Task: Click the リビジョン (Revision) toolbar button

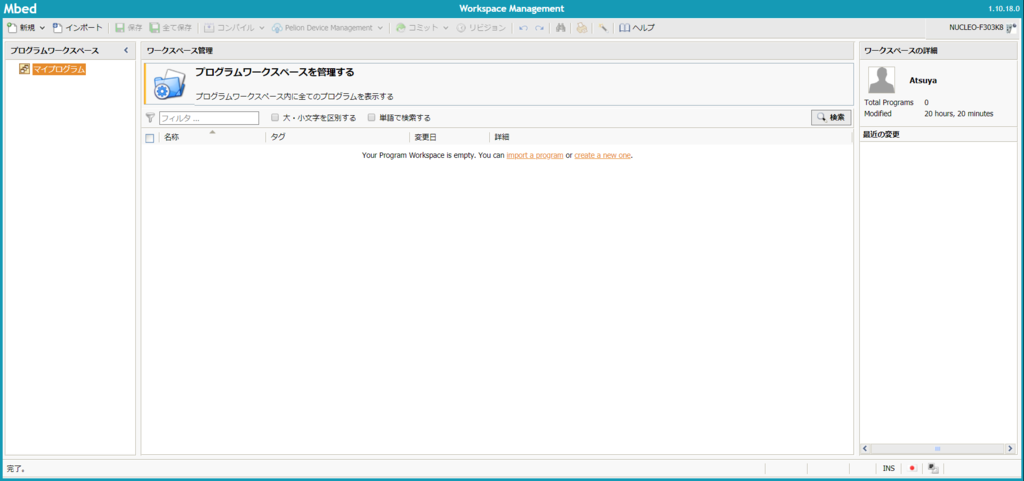Action: (481, 28)
